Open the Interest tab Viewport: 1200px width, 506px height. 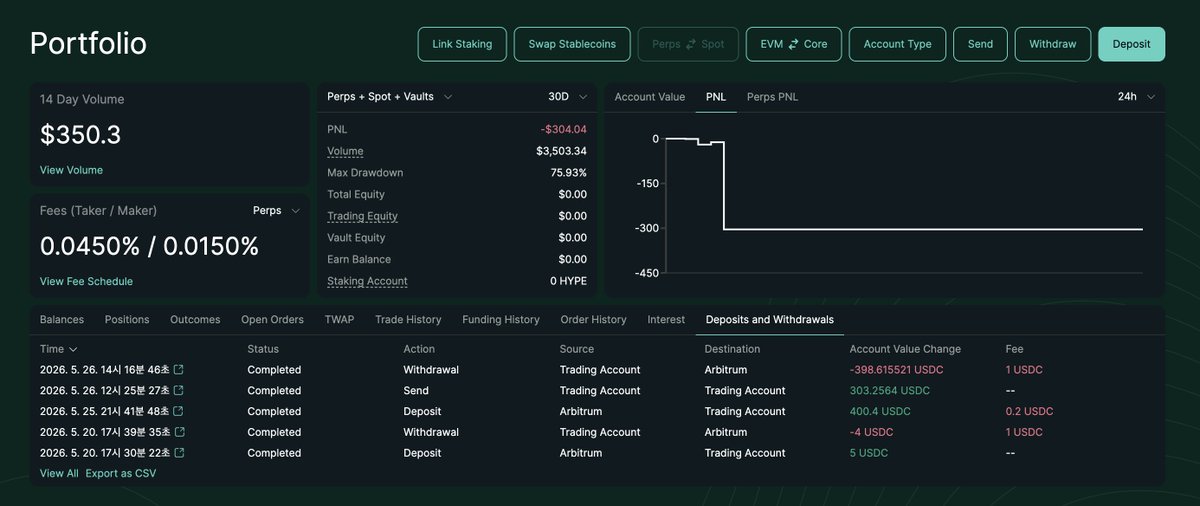[666, 320]
